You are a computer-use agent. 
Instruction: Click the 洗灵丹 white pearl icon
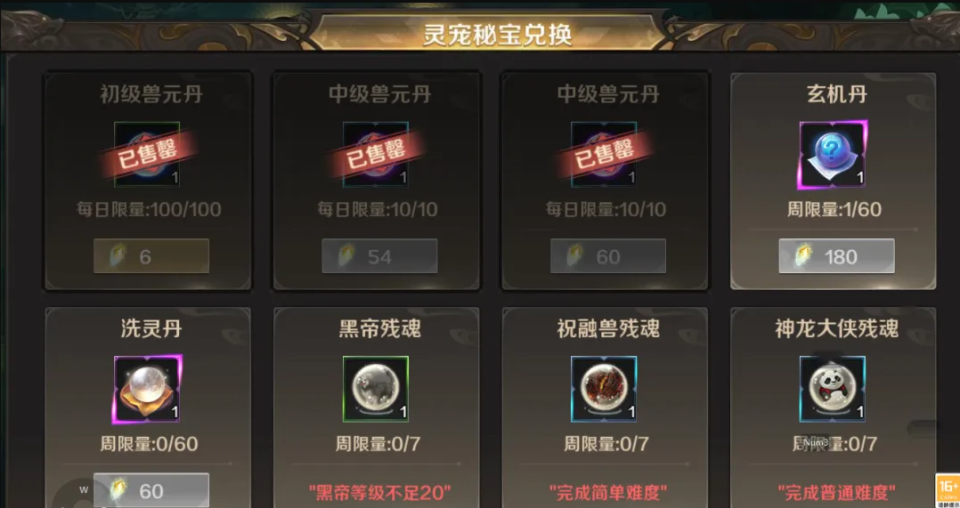point(148,389)
